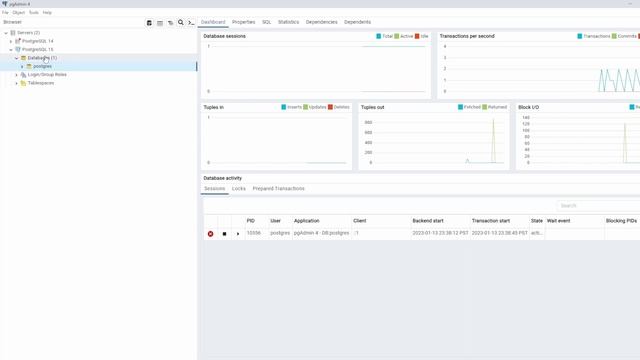Expand the postgres database node
This screenshot has height=360, width=640.
tap(22, 66)
